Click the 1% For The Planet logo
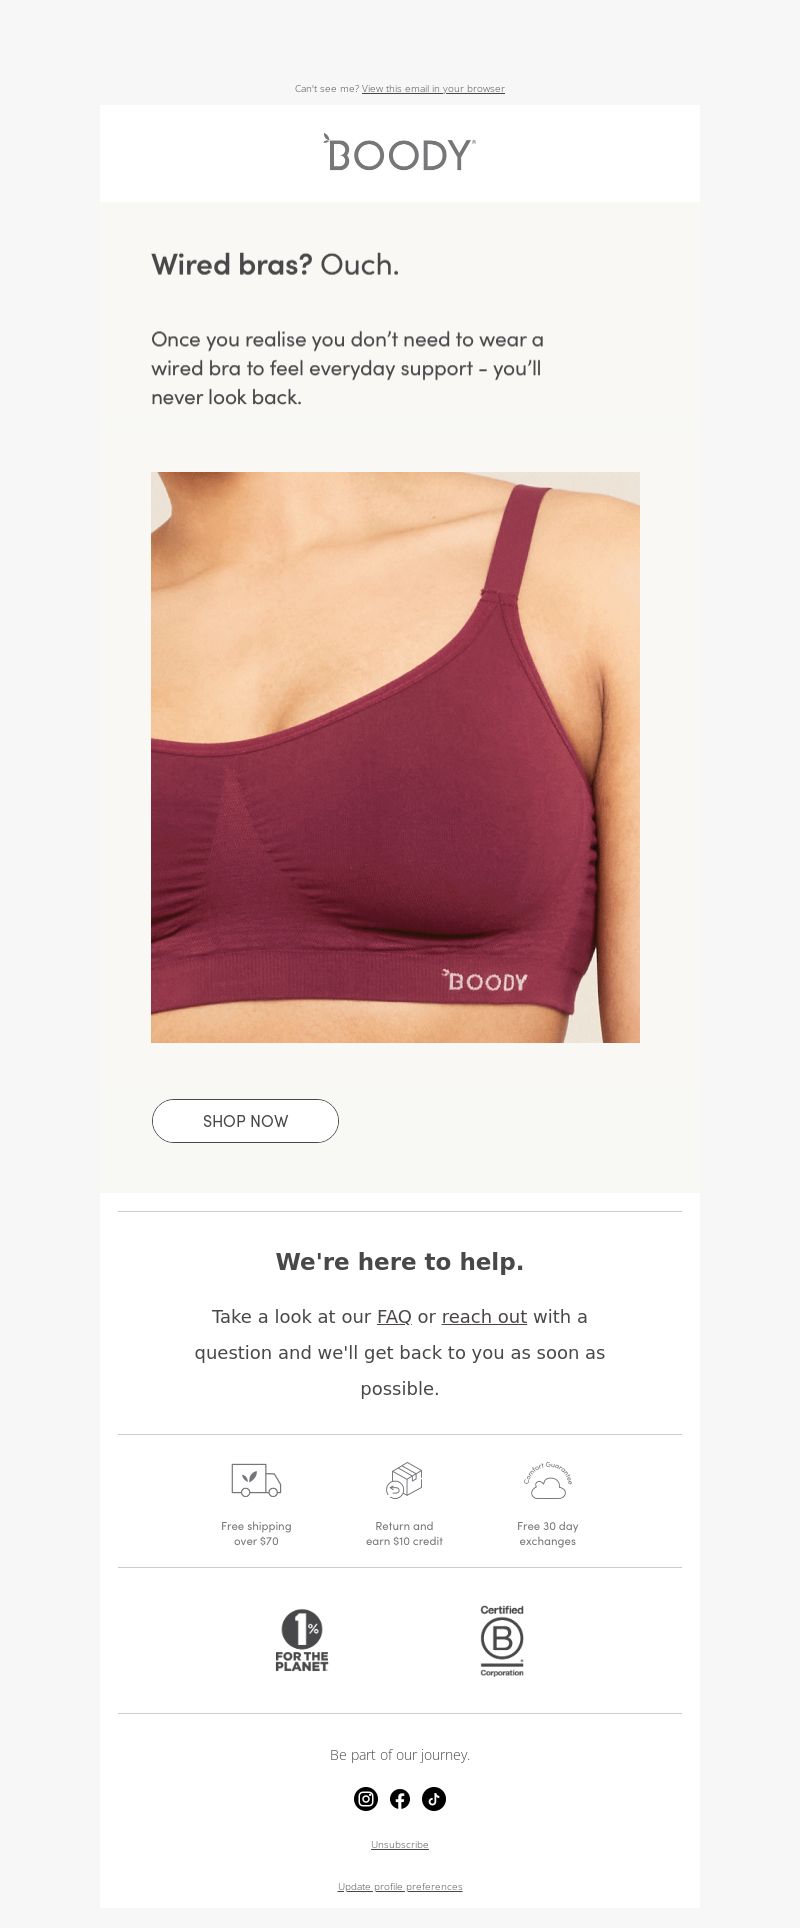This screenshot has width=800, height=1928. tap(302, 1640)
